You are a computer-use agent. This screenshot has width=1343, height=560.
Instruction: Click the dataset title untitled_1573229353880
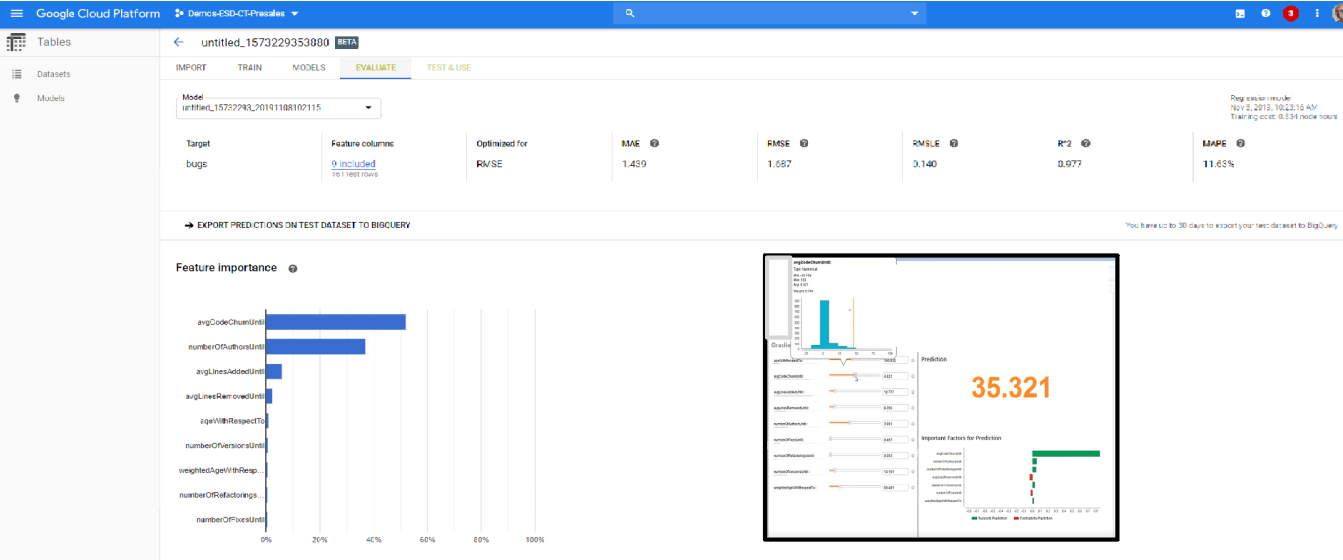click(266, 42)
